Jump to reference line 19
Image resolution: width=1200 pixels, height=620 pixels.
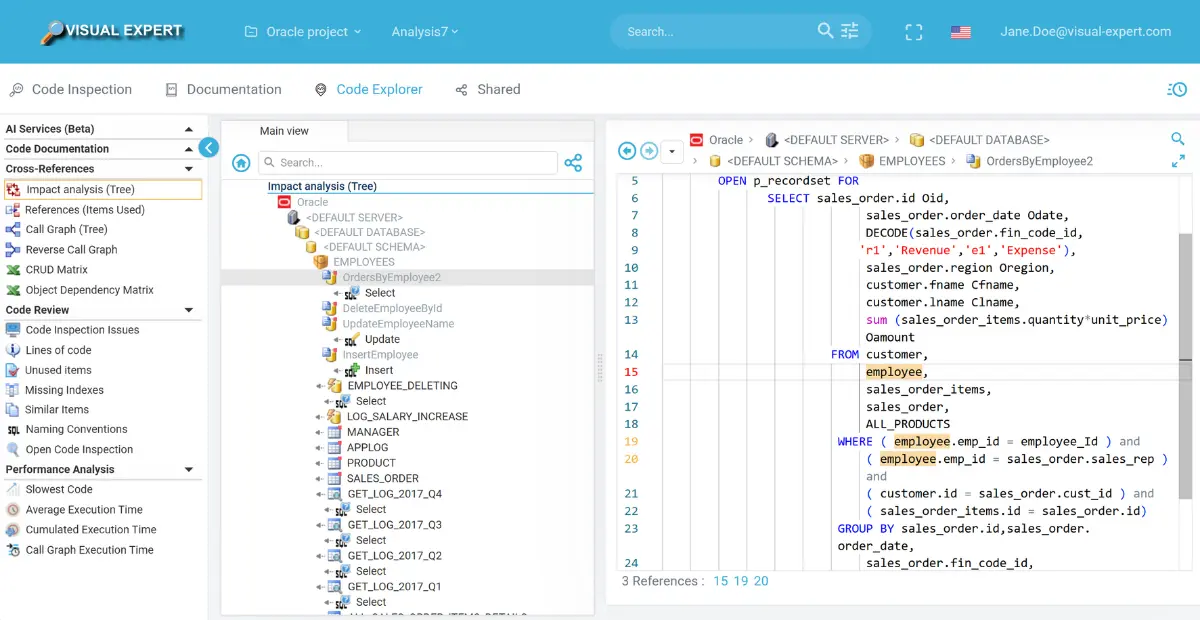tap(741, 581)
